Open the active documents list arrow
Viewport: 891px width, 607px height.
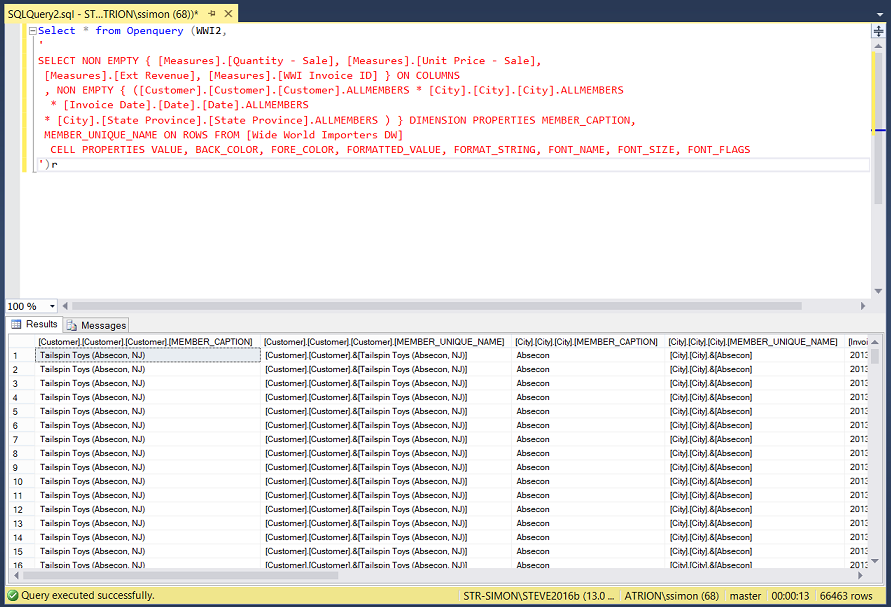click(x=878, y=11)
